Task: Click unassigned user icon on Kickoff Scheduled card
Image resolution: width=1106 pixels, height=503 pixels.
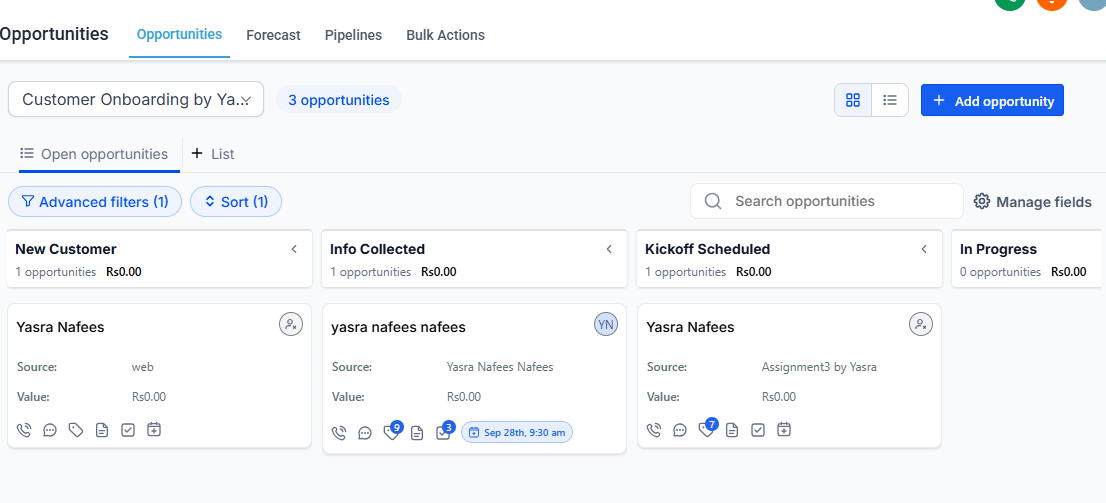Action: pos(920,325)
